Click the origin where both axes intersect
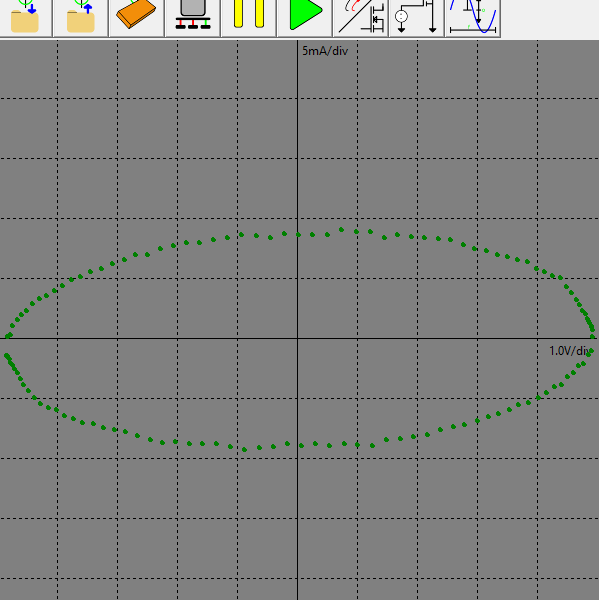Screen dimensions: 599x600 click(x=298, y=338)
